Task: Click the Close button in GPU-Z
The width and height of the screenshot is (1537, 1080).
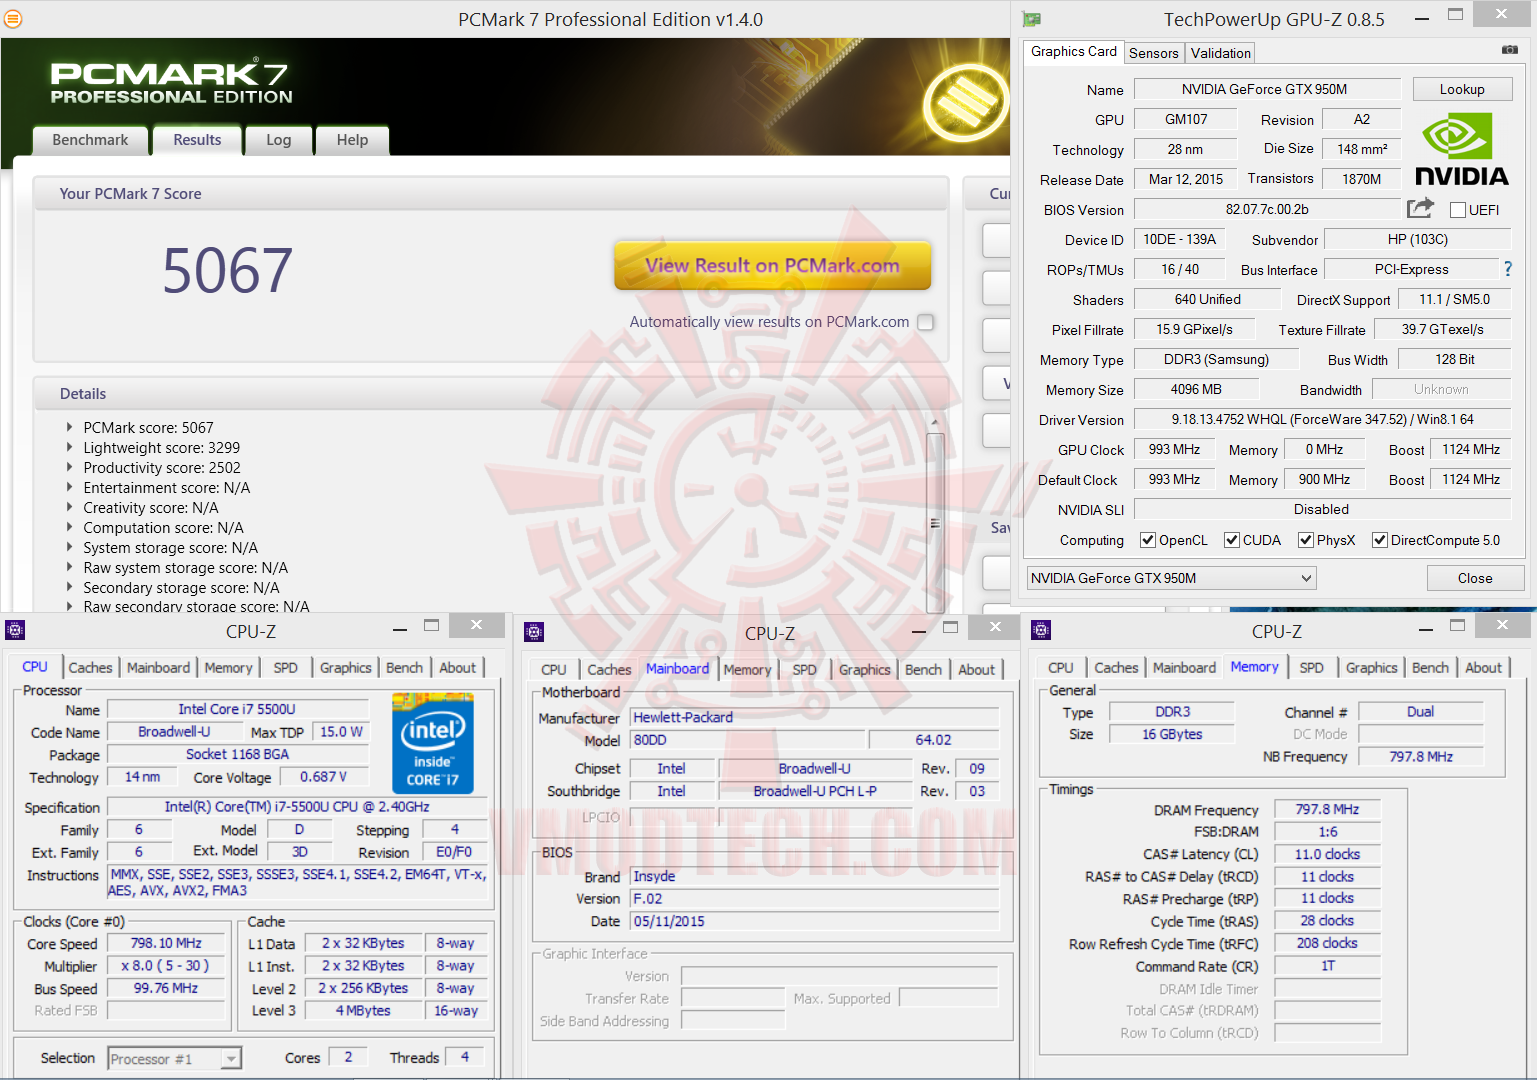Action: (1475, 578)
